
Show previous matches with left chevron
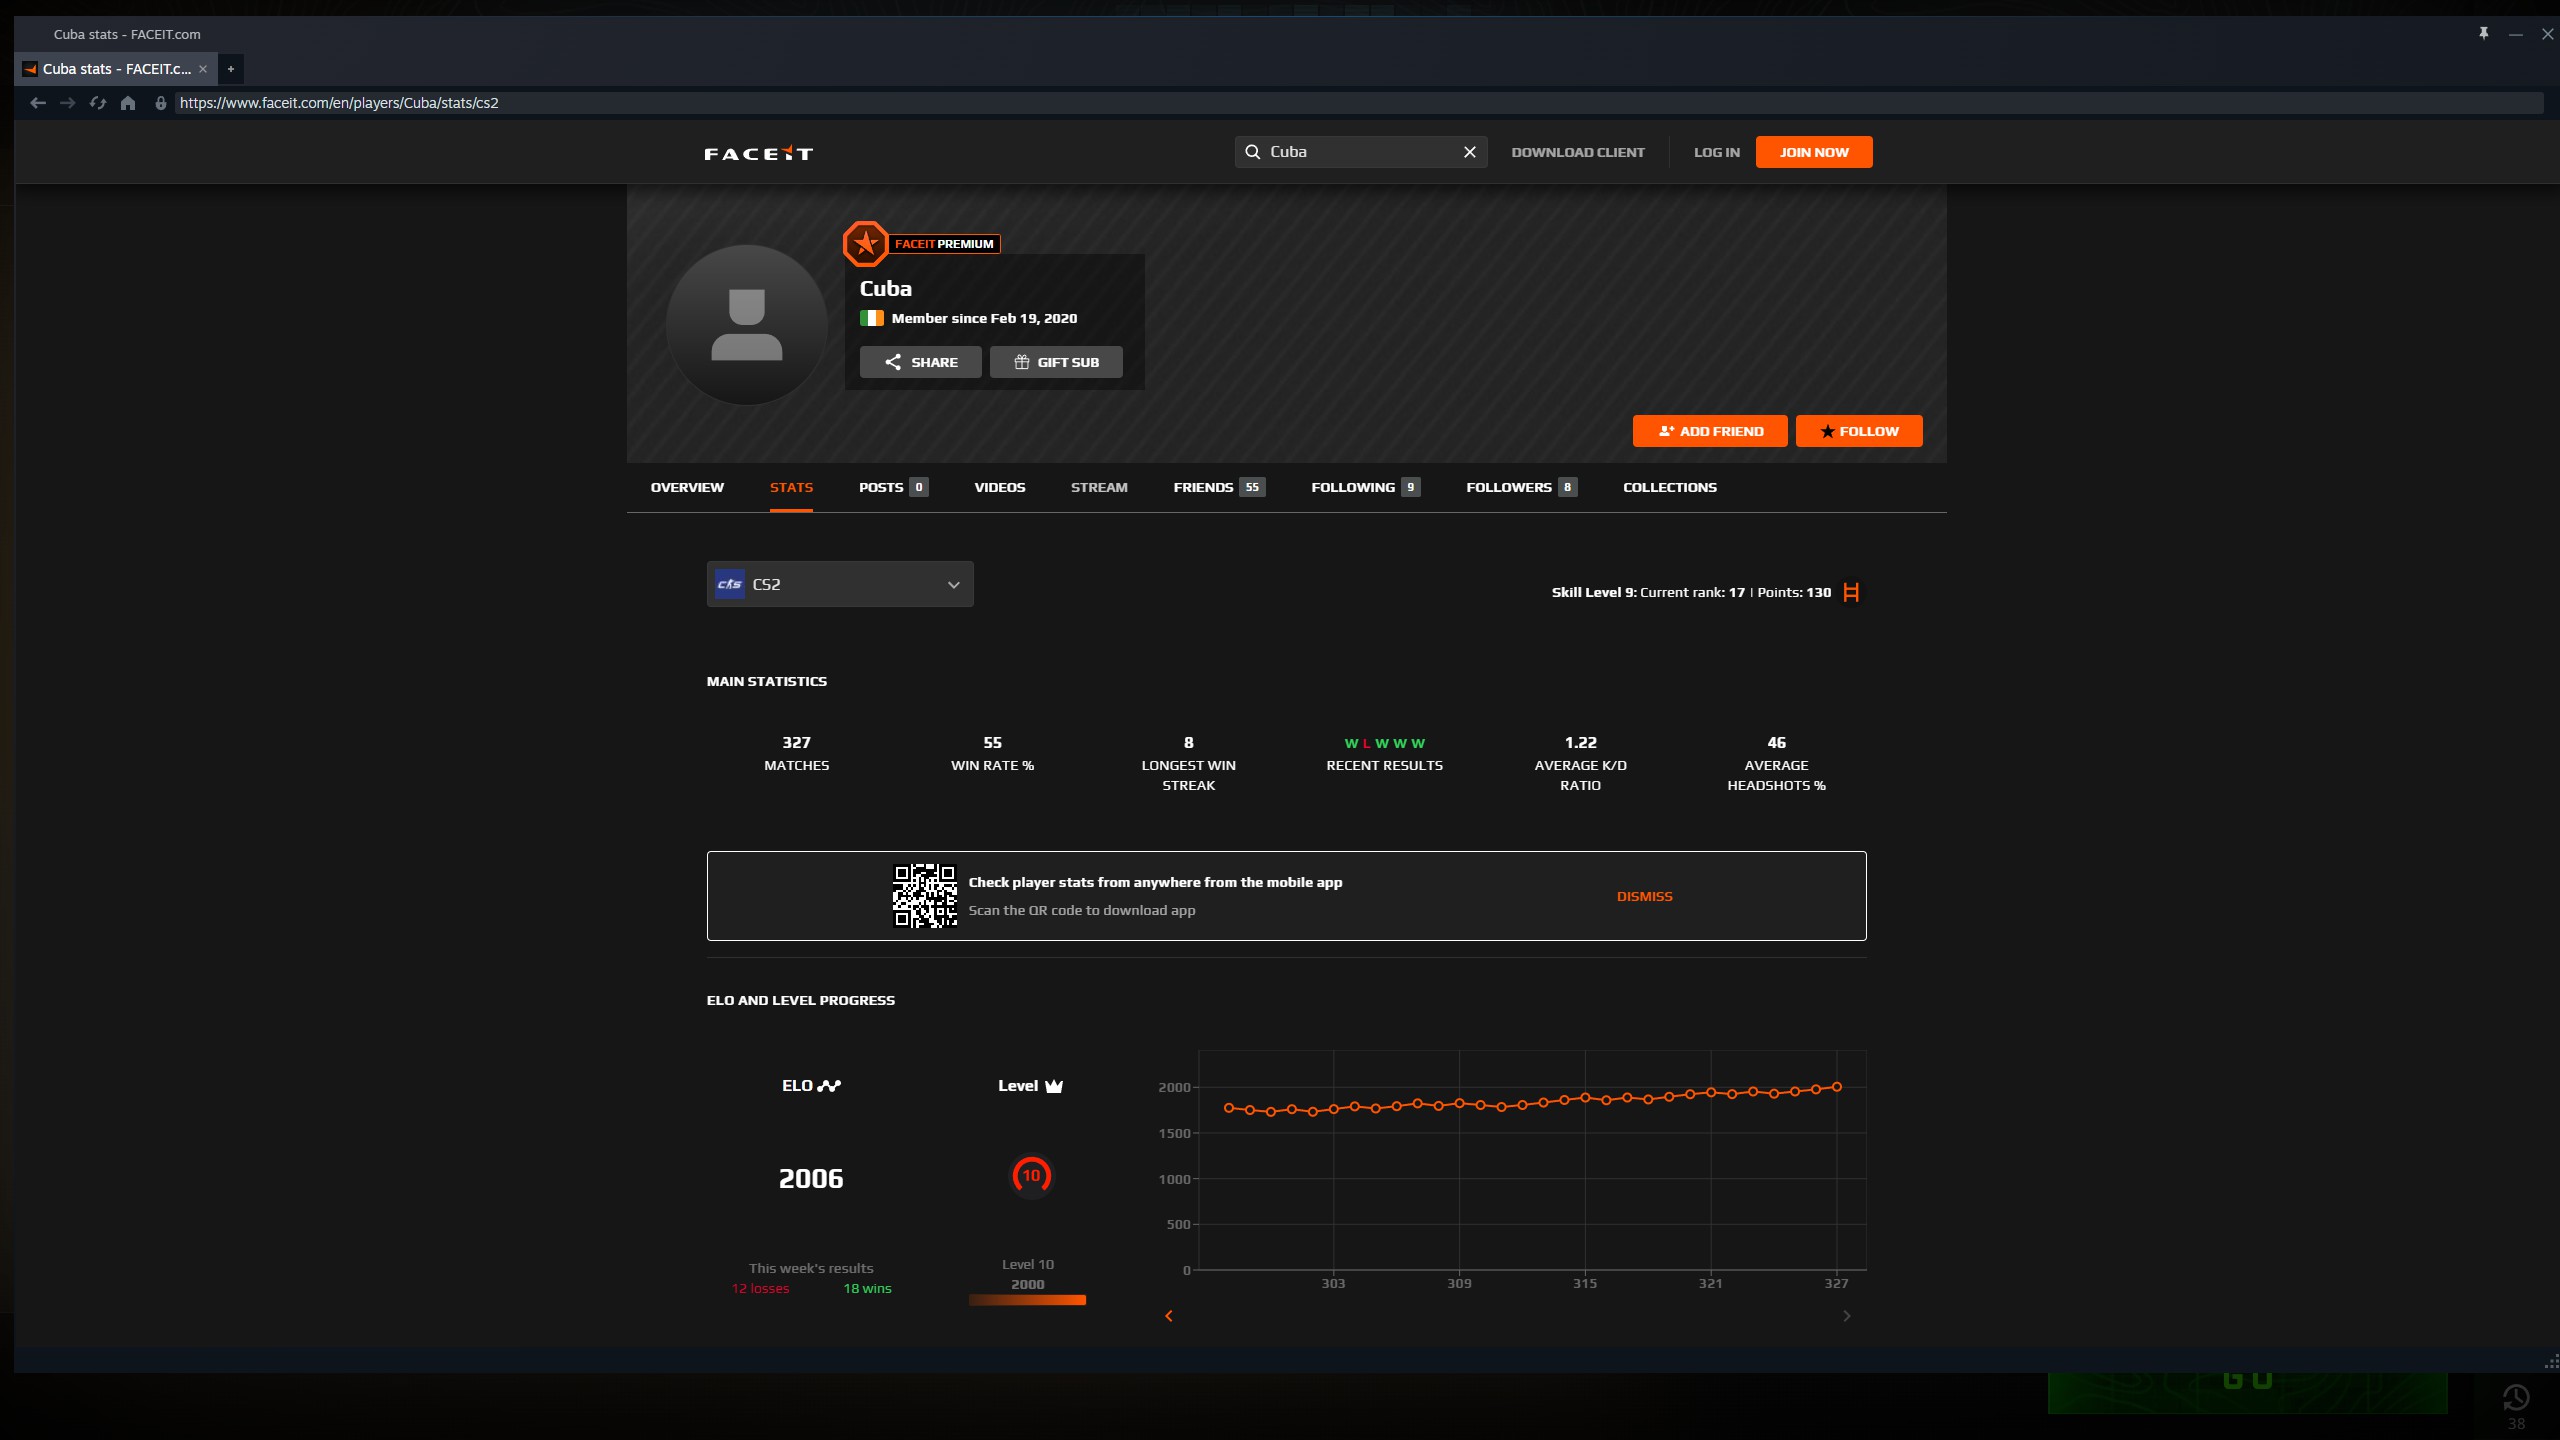1168,1316
